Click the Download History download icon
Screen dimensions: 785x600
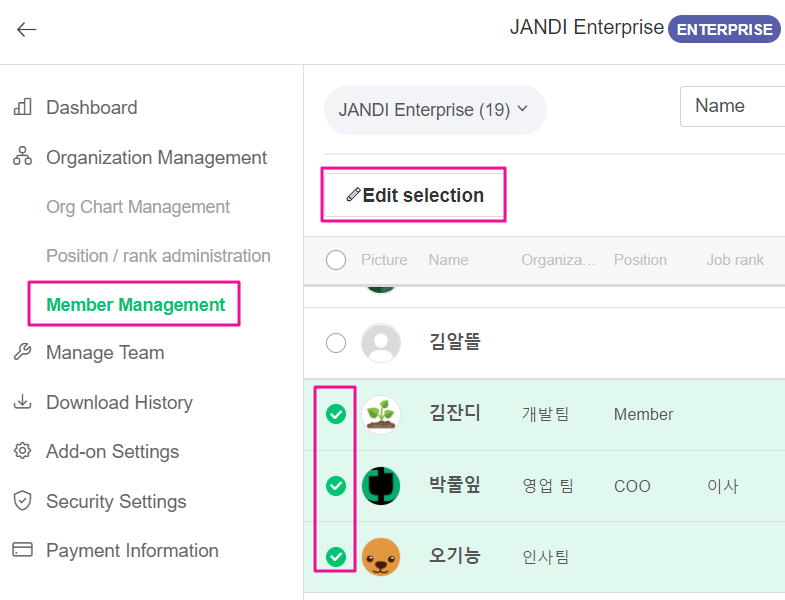pos(22,402)
